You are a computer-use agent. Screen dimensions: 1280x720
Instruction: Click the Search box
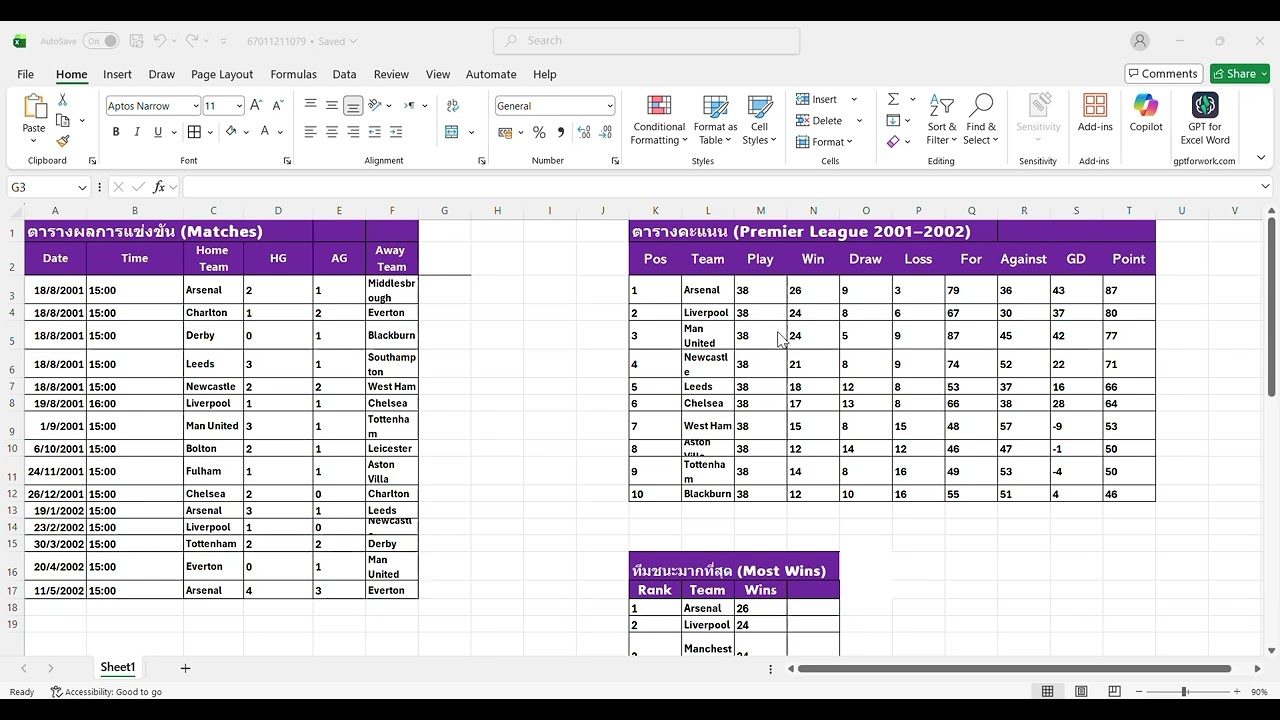[646, 41]
